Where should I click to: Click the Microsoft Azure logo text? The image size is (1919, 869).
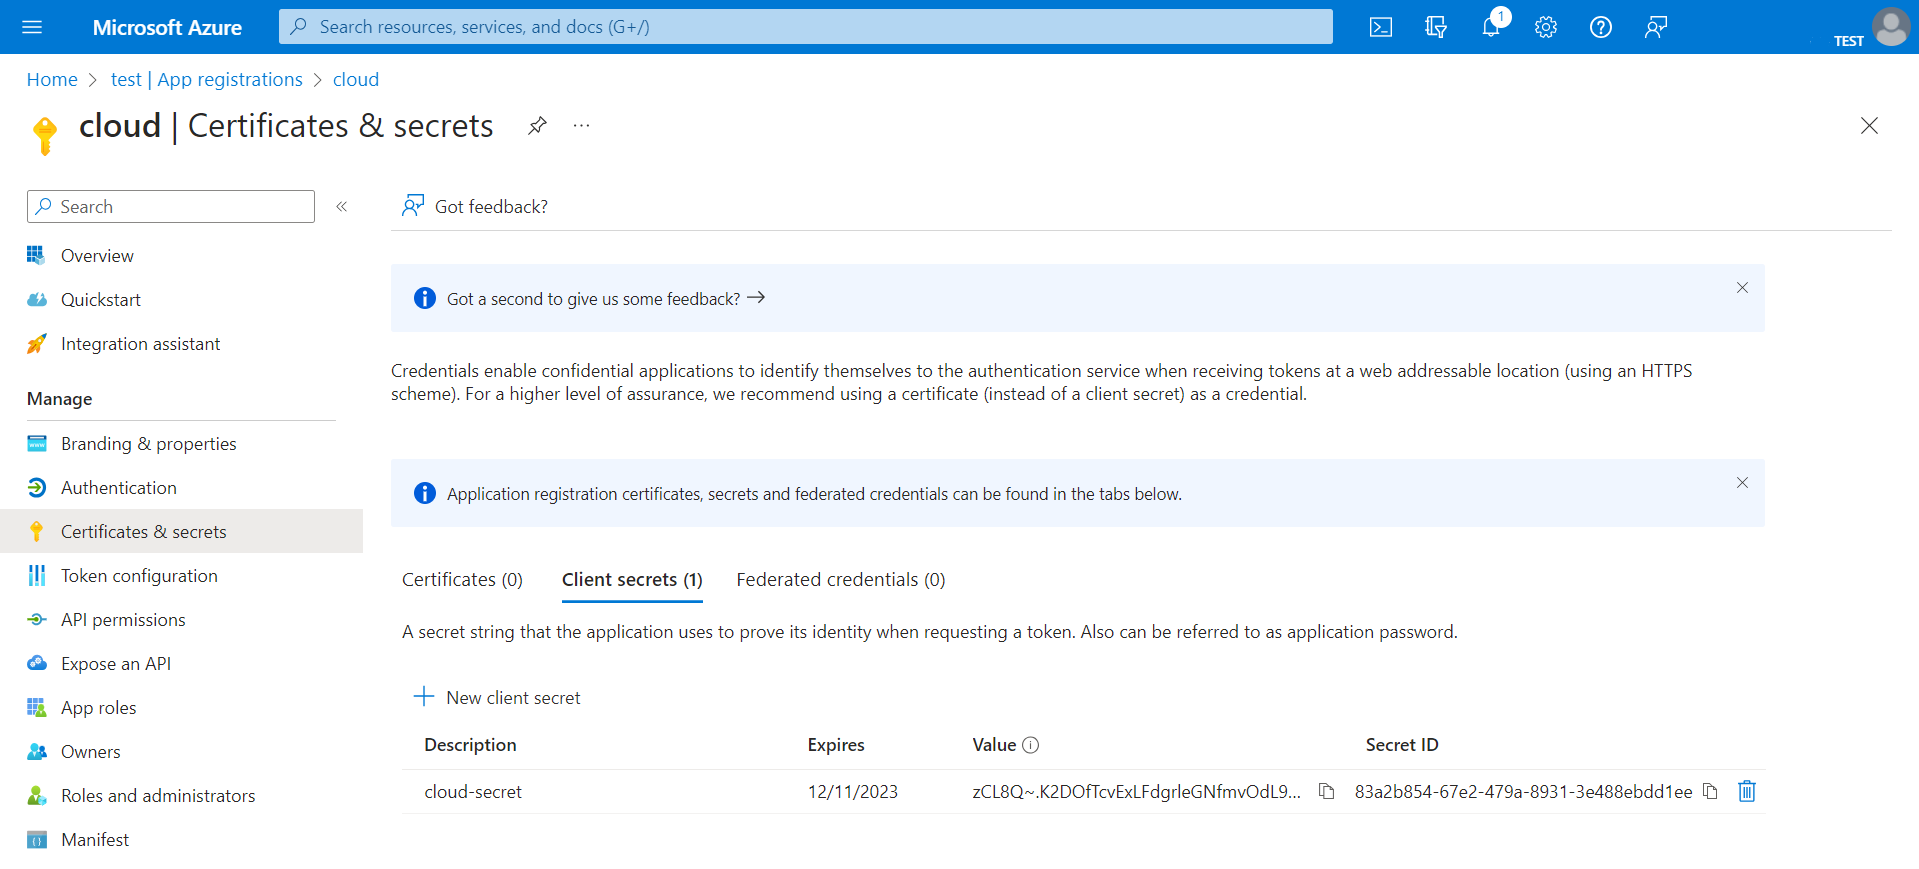coord(167,27)
